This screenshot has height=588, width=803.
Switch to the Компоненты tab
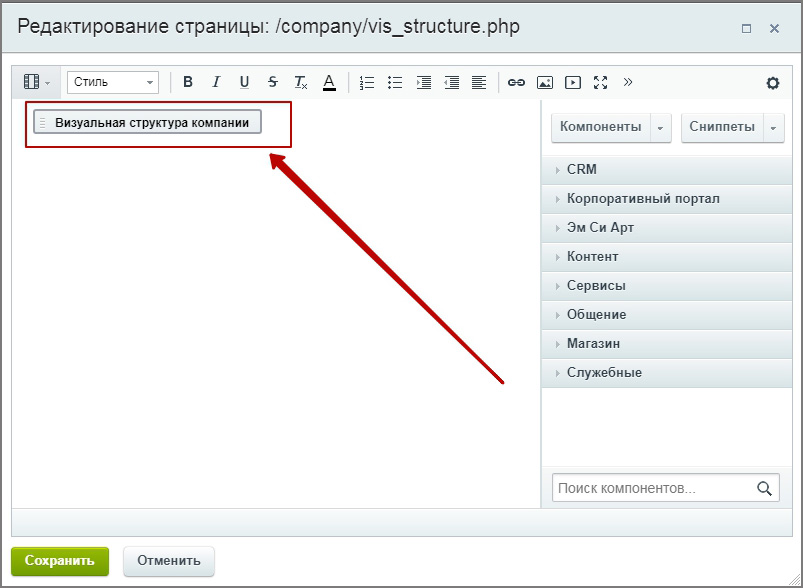pos(600,127)
